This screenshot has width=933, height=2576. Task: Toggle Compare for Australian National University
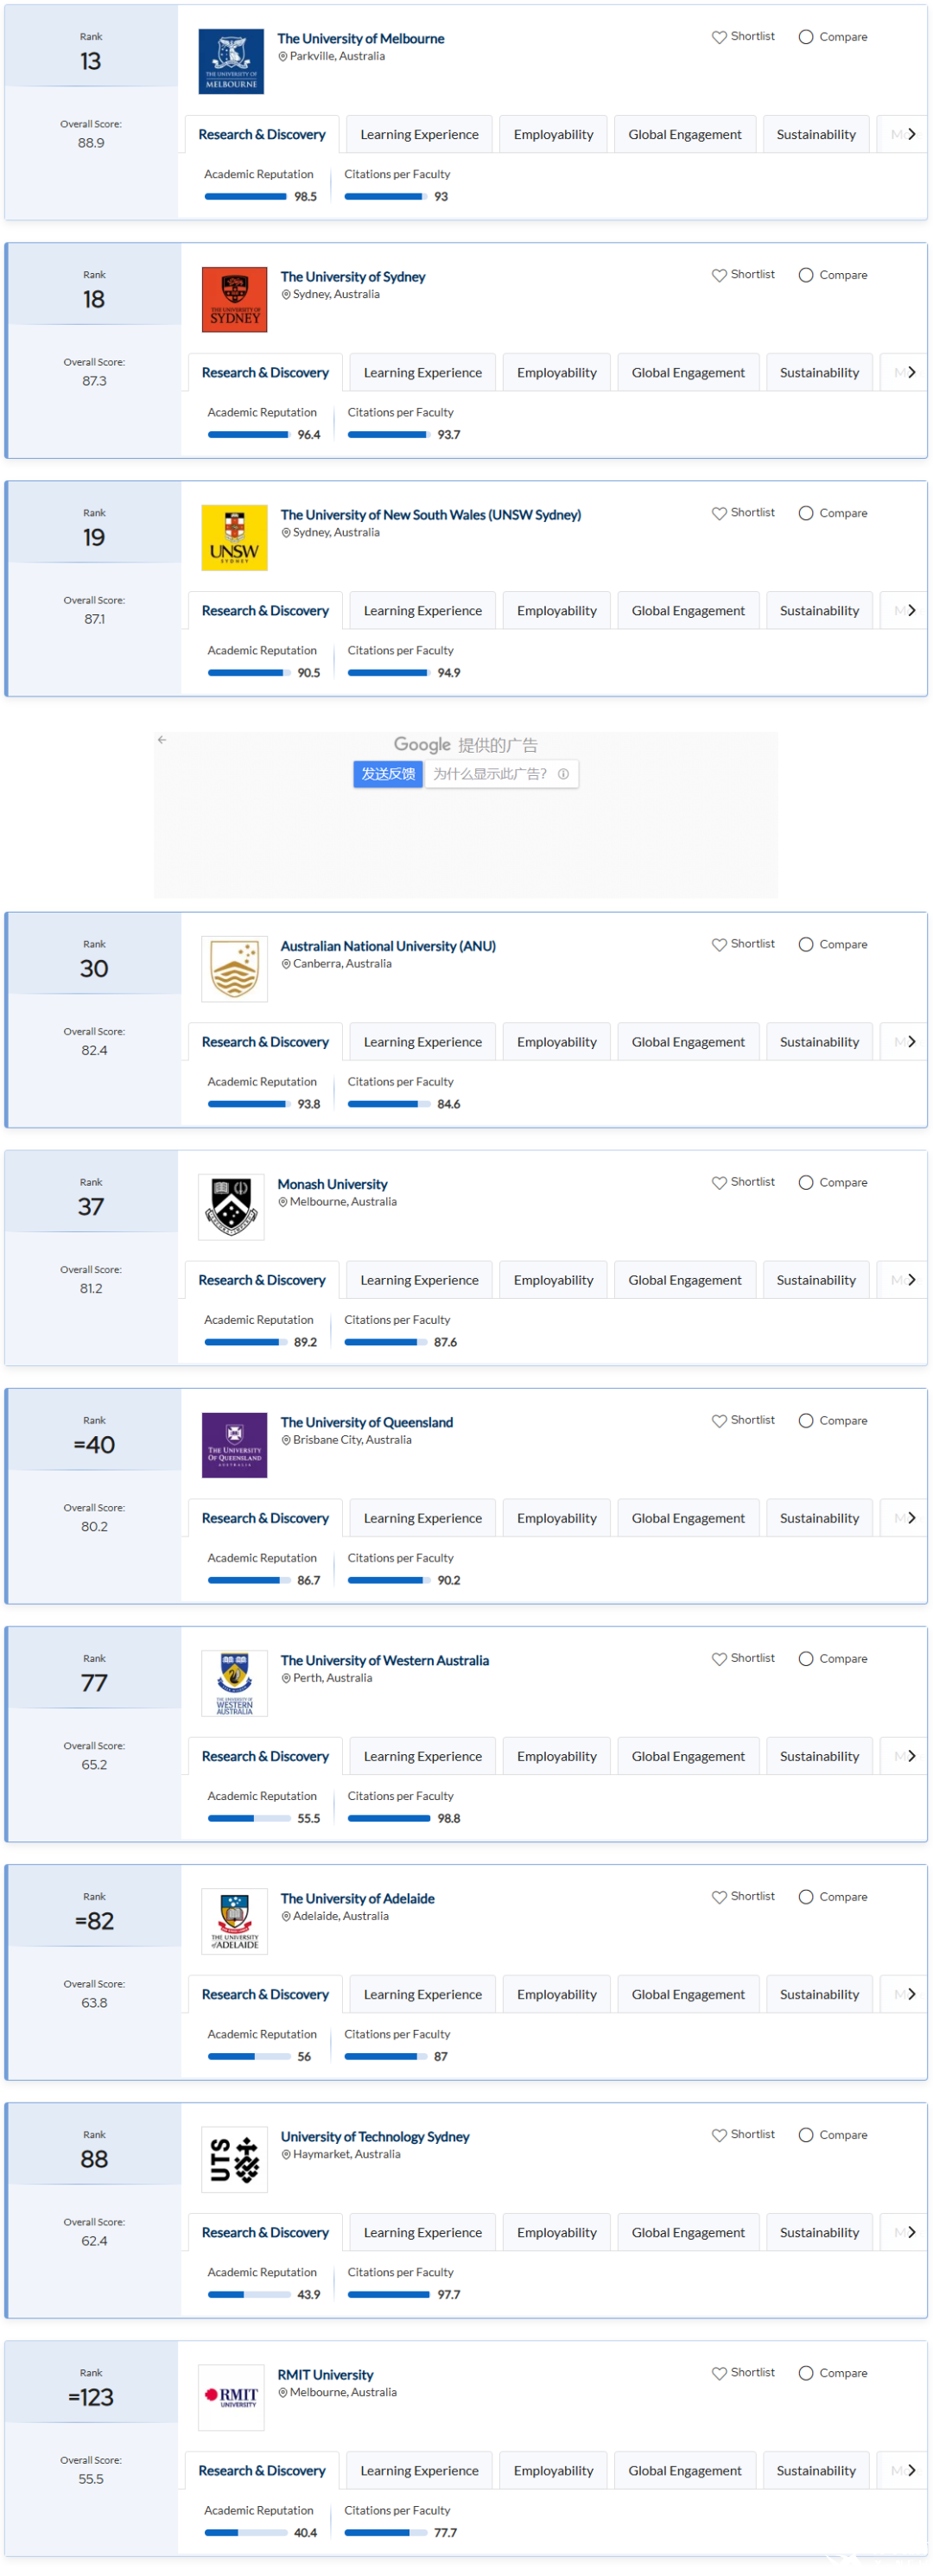tap(806, 944)
